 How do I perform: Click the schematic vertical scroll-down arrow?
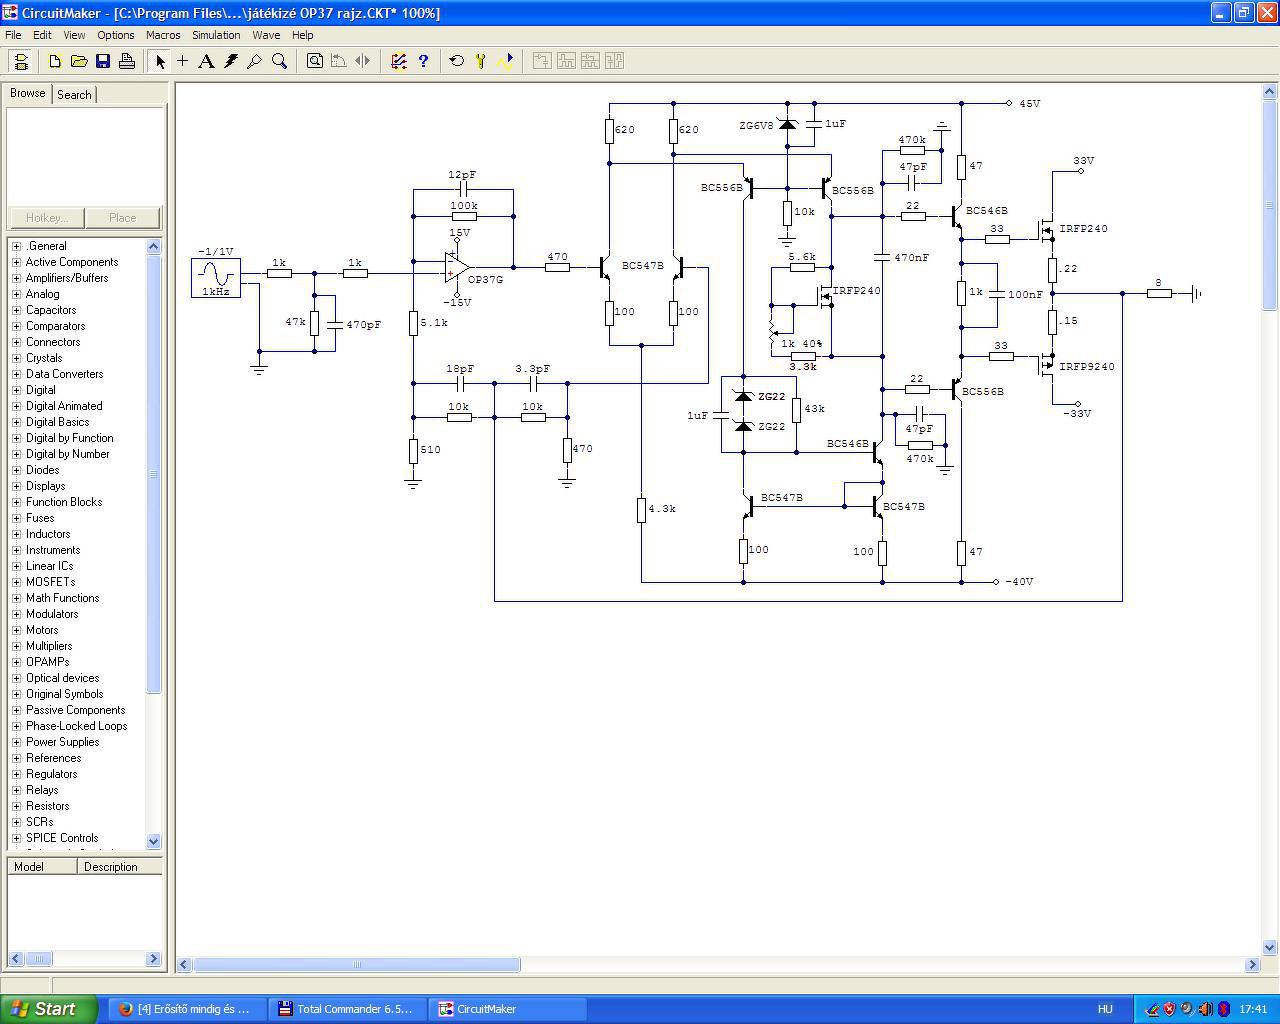1270,947
